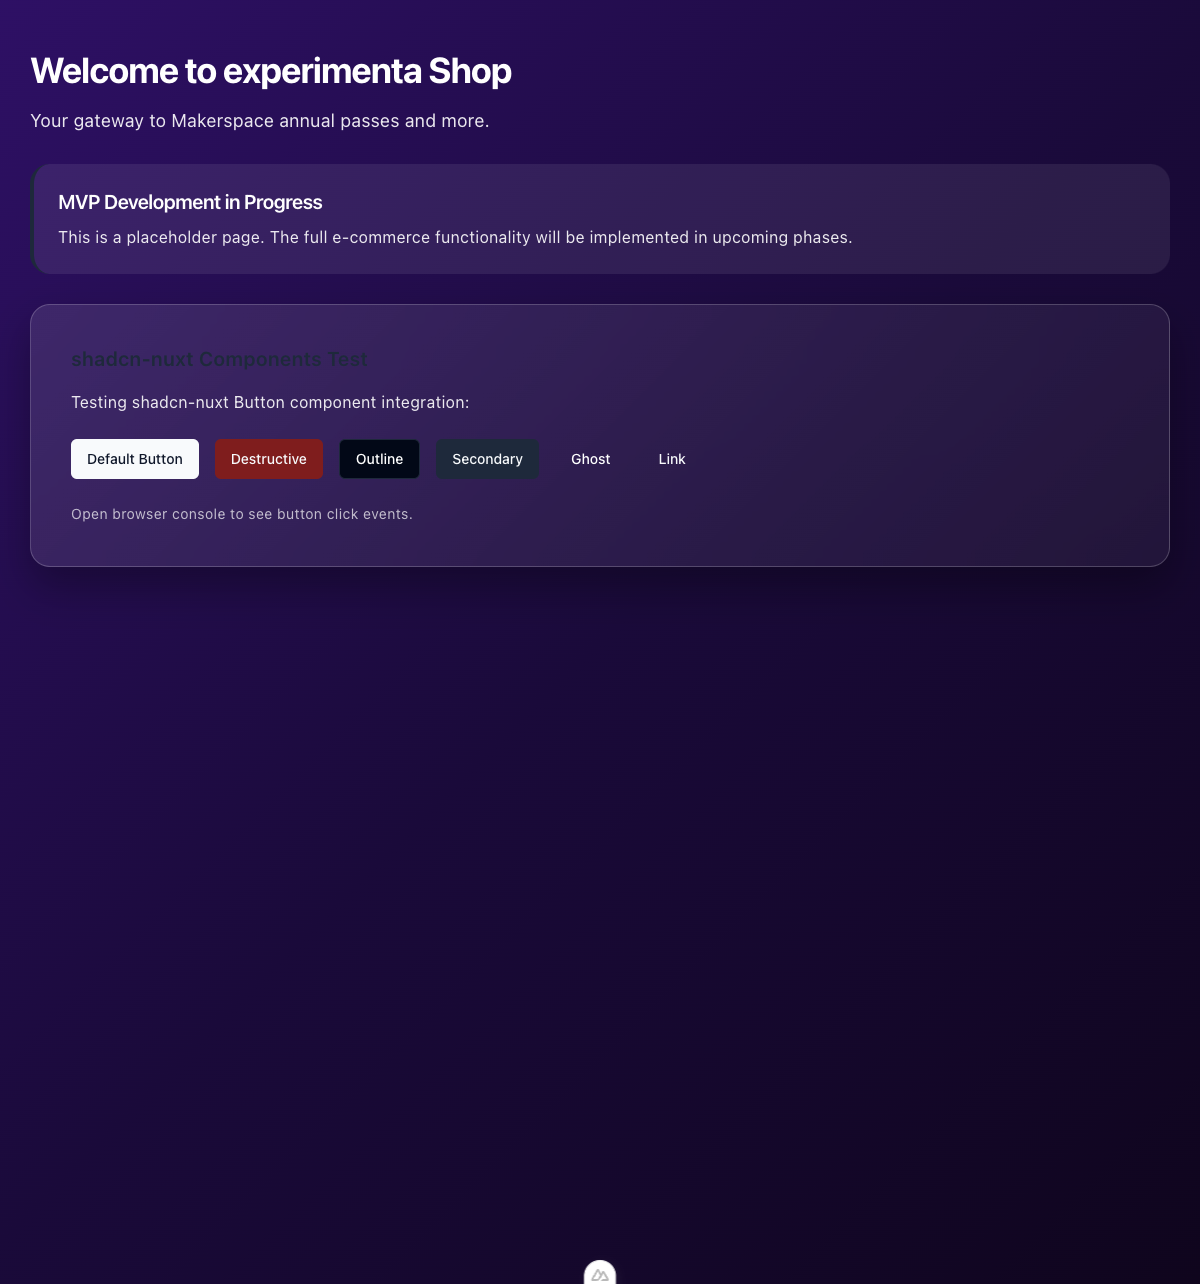
Task: Click the Default Button
Action: coord(135,459)
